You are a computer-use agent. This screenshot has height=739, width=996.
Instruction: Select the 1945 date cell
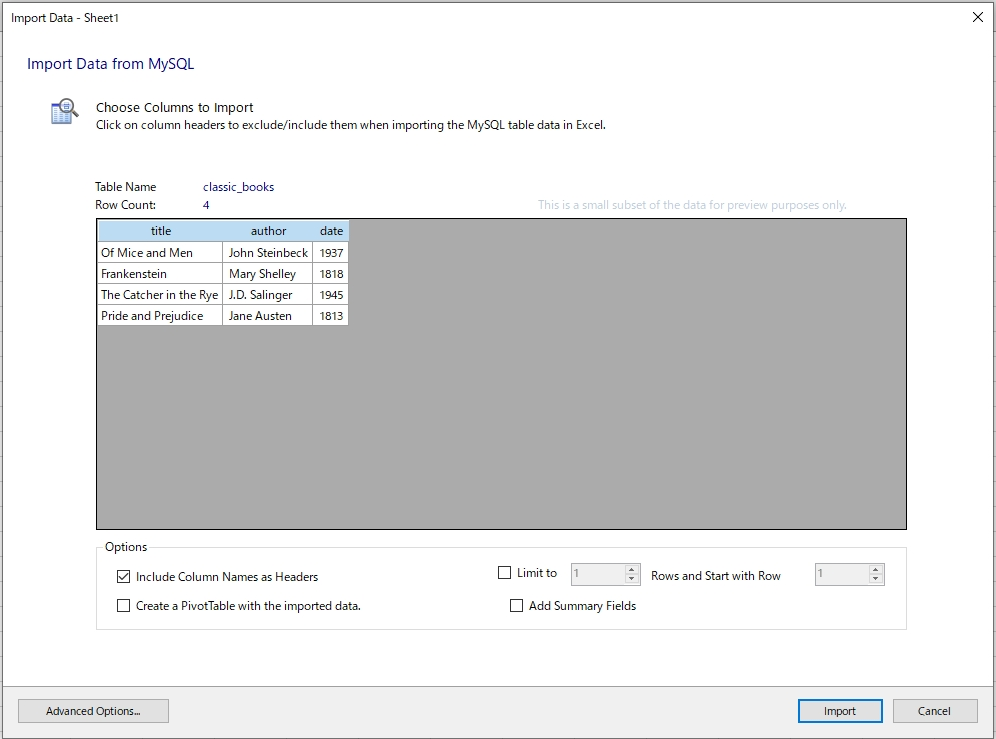click(331, 295)
